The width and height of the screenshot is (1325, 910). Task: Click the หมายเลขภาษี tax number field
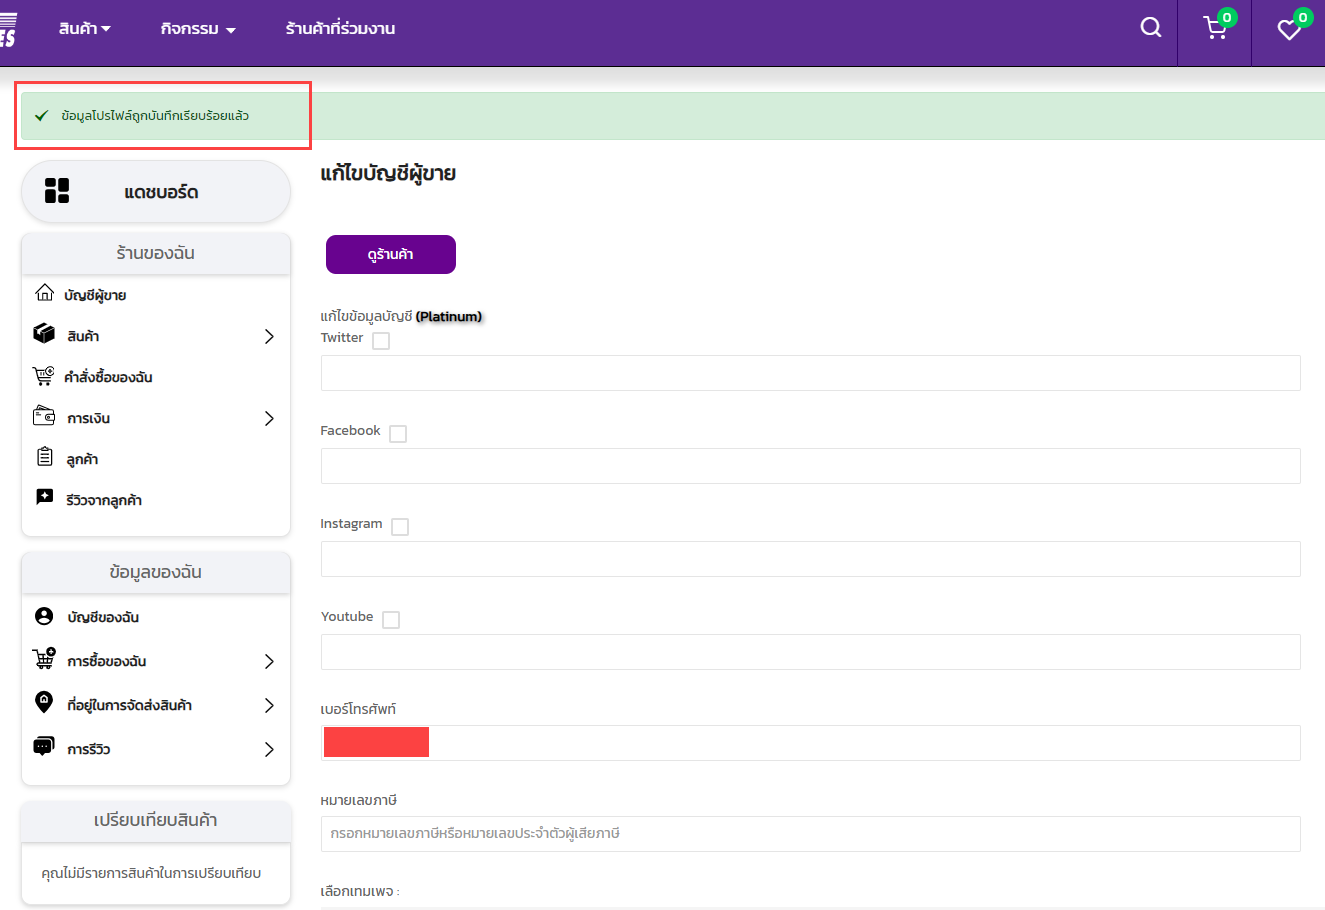[810, 834]
